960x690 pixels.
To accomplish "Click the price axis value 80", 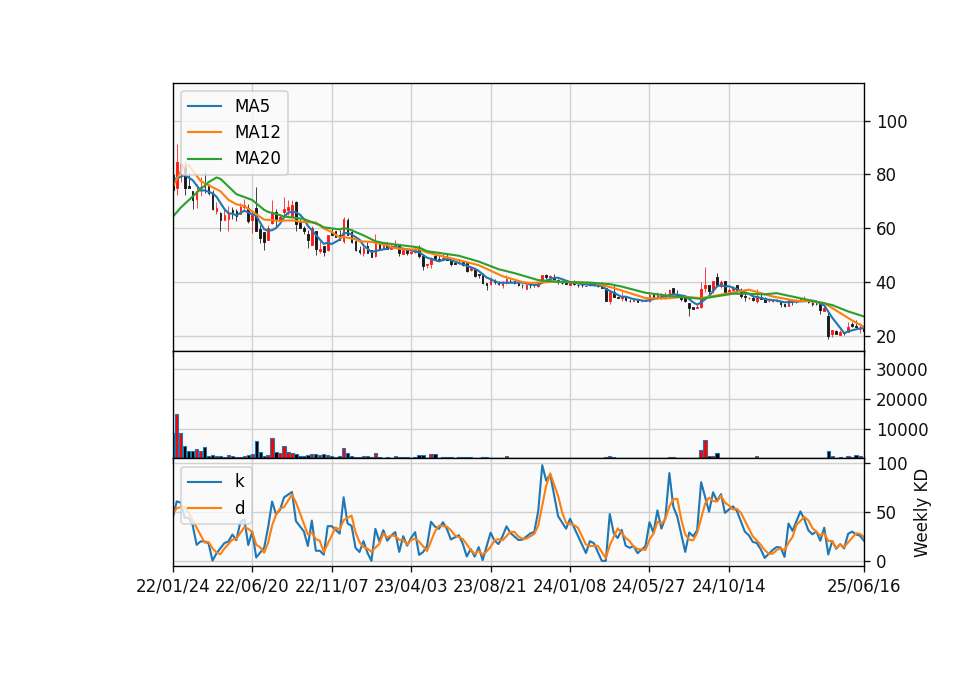I will pyautogui.click(x=887, y=175).
